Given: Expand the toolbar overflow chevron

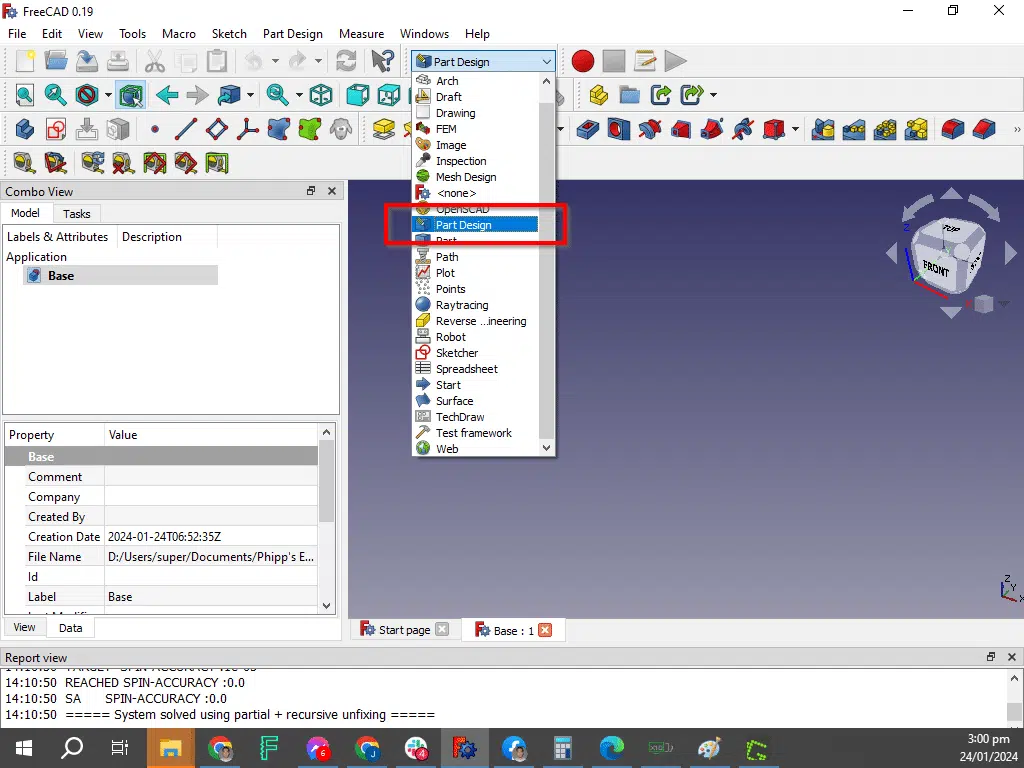Looking at the screenshot, I should click(1016, 129).
